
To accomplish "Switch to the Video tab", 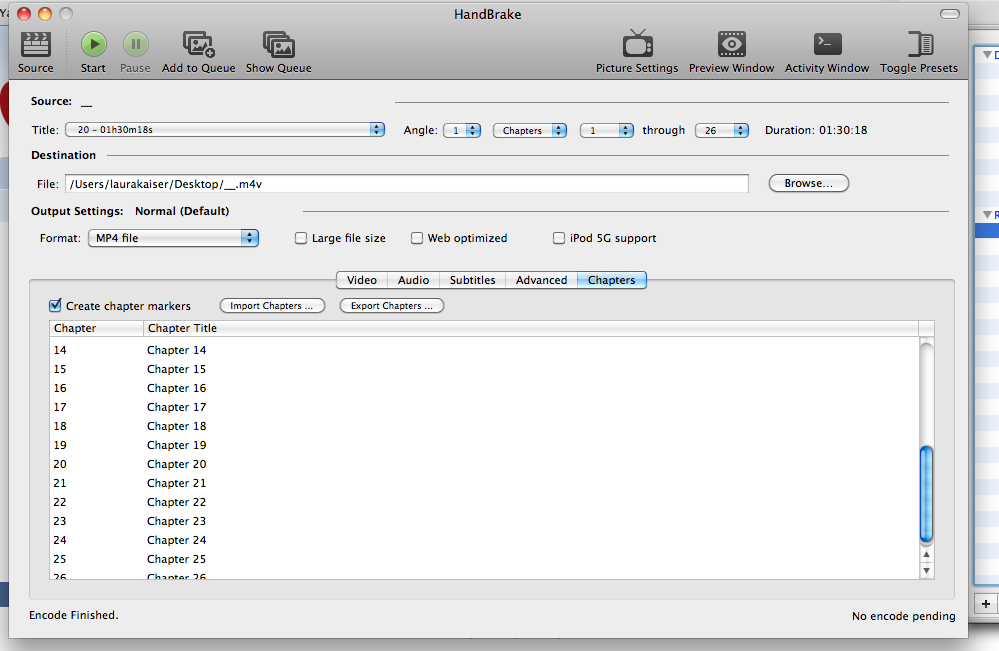I will click(361, 280).
